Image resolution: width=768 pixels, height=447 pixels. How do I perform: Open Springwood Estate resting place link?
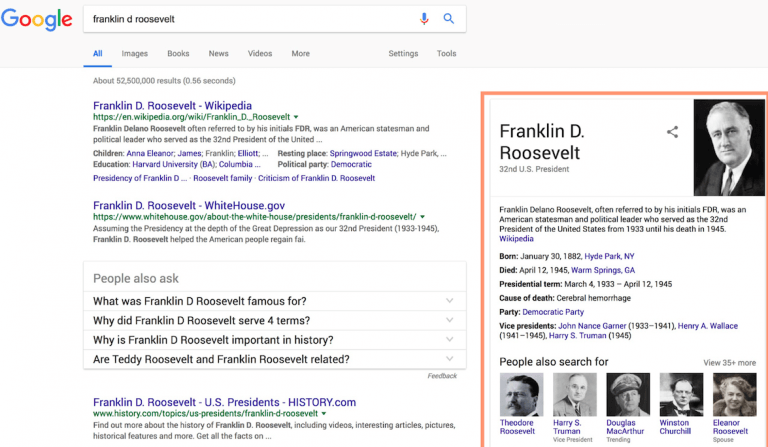coord(363,153)
